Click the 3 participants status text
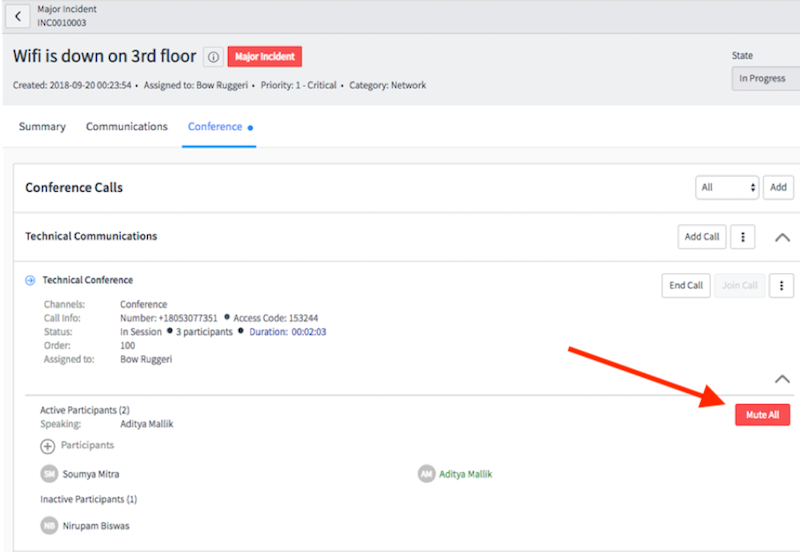This screenshot has width=800, height=552. [204, 332]
